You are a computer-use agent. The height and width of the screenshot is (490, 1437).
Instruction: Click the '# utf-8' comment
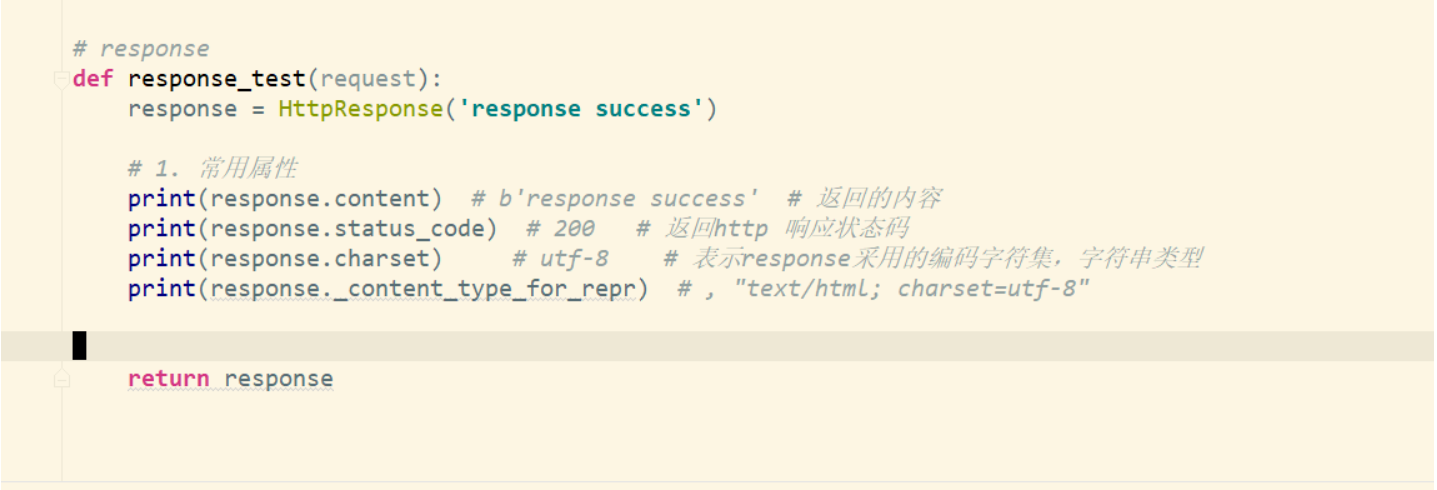coord(560,259)
